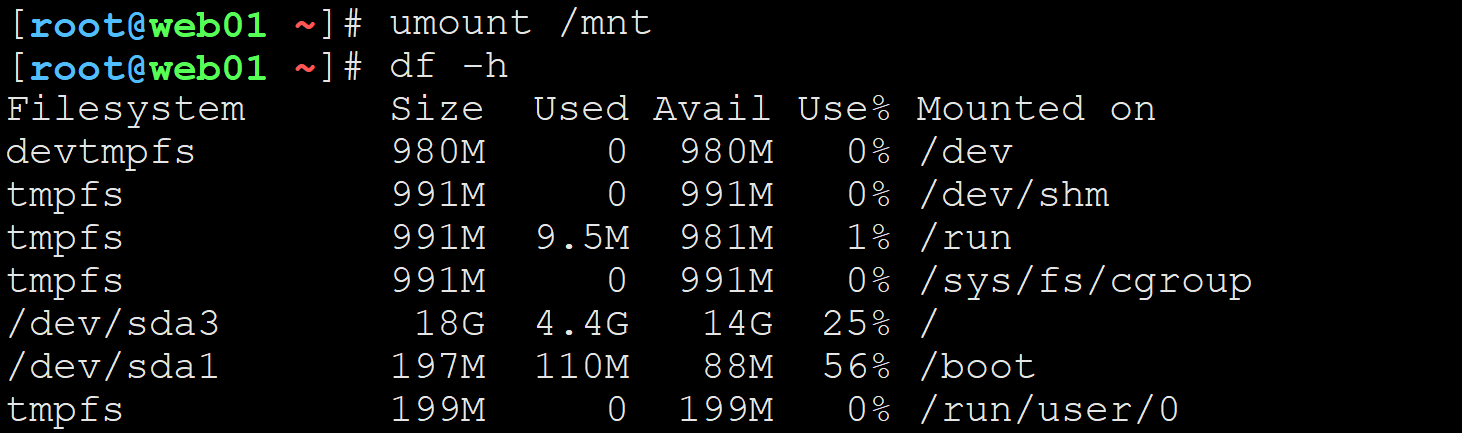Click the root@web01 prompt on first line

tap(149, 24)
